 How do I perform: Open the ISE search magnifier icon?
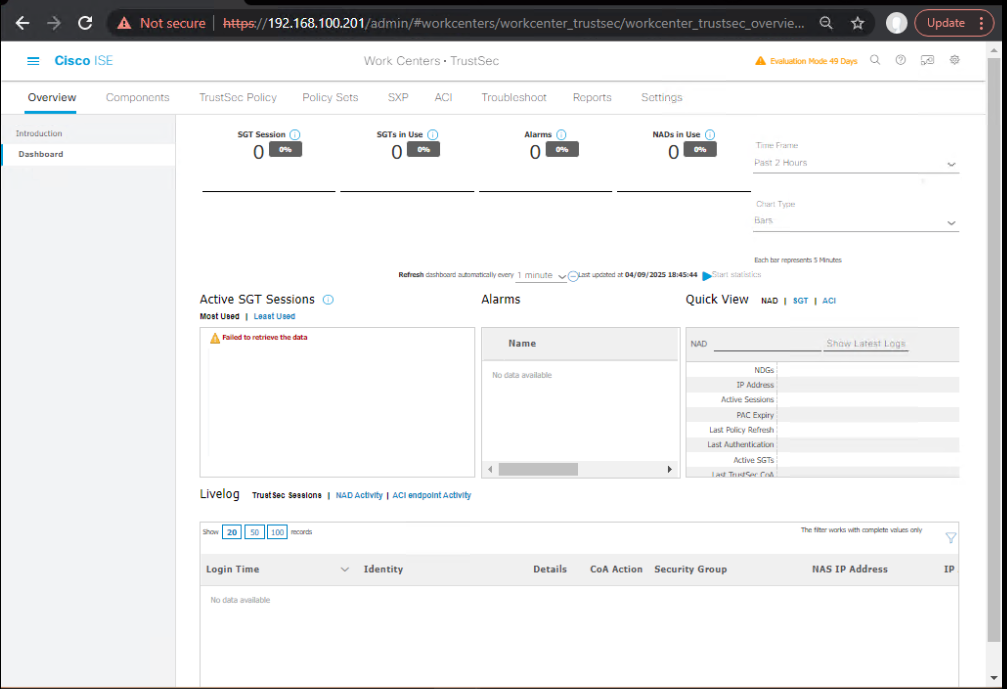875,60
